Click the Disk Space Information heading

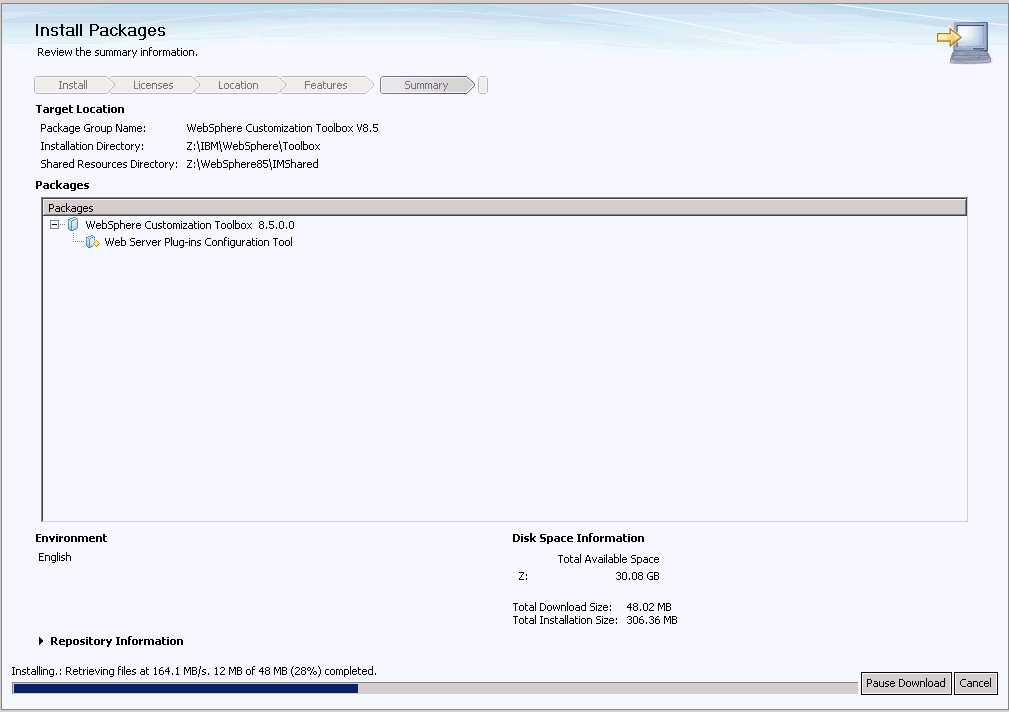pos(578,538)
